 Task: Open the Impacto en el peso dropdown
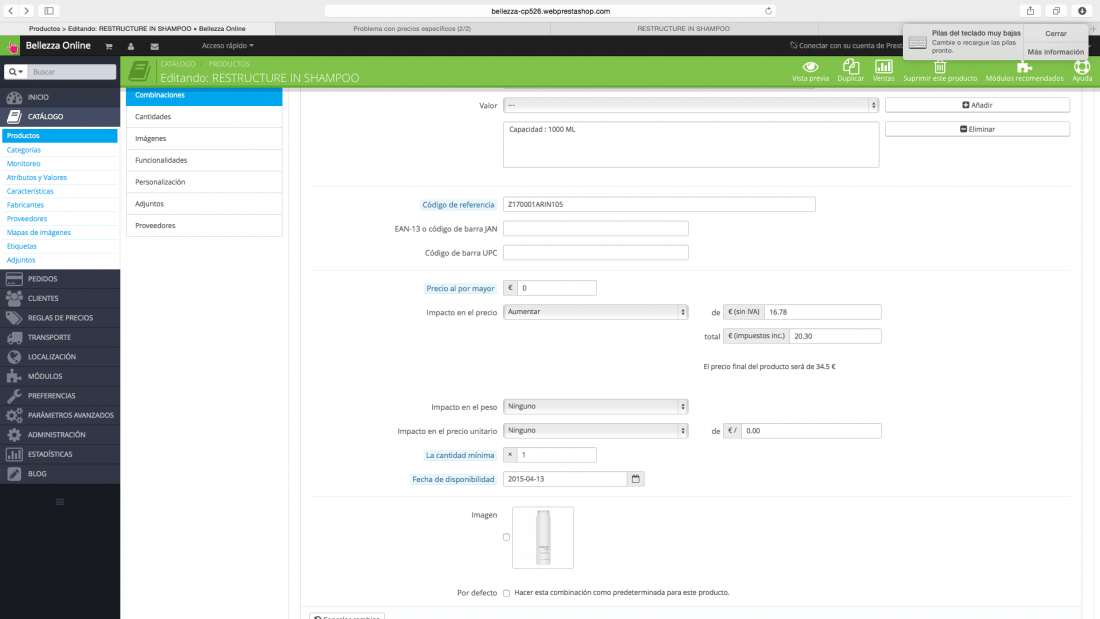pyautogui.click(x=595, y=406)
